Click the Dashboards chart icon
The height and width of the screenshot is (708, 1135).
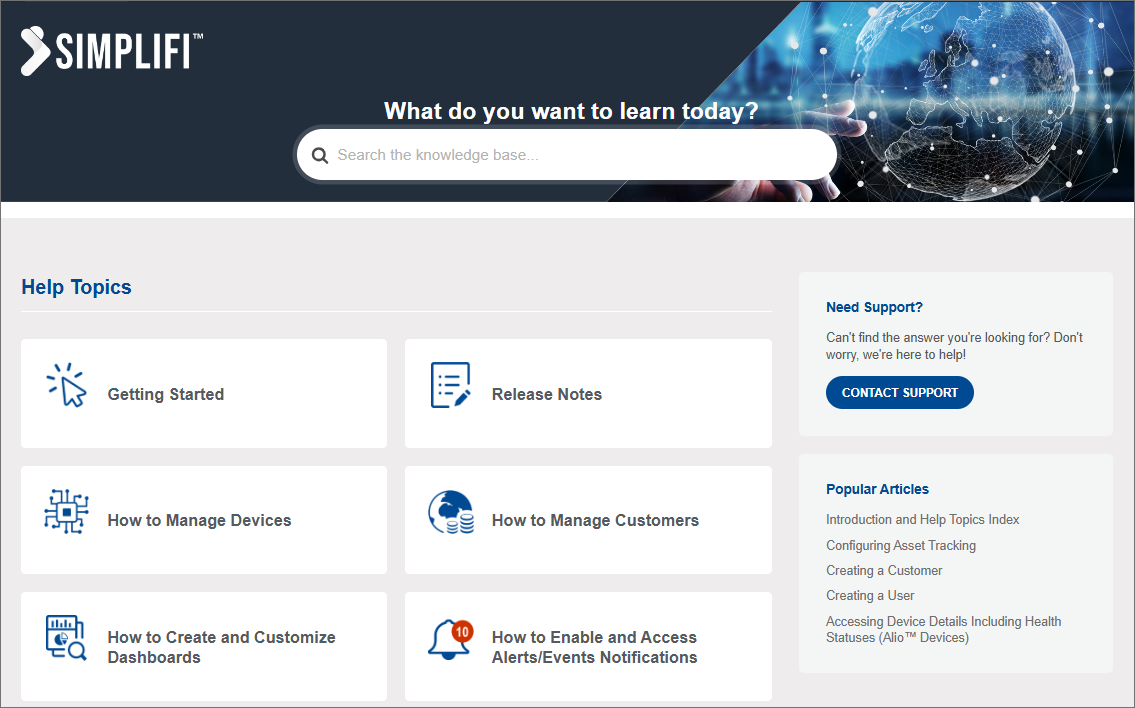(x=66, y=637)
